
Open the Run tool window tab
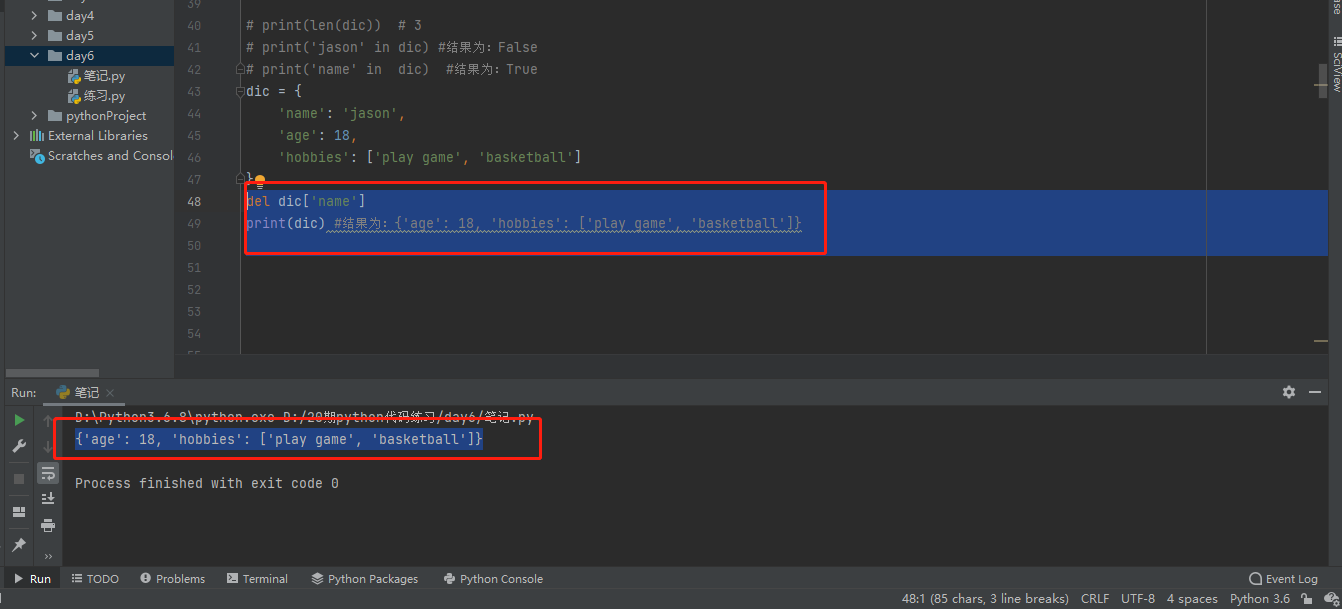point(32,578)
